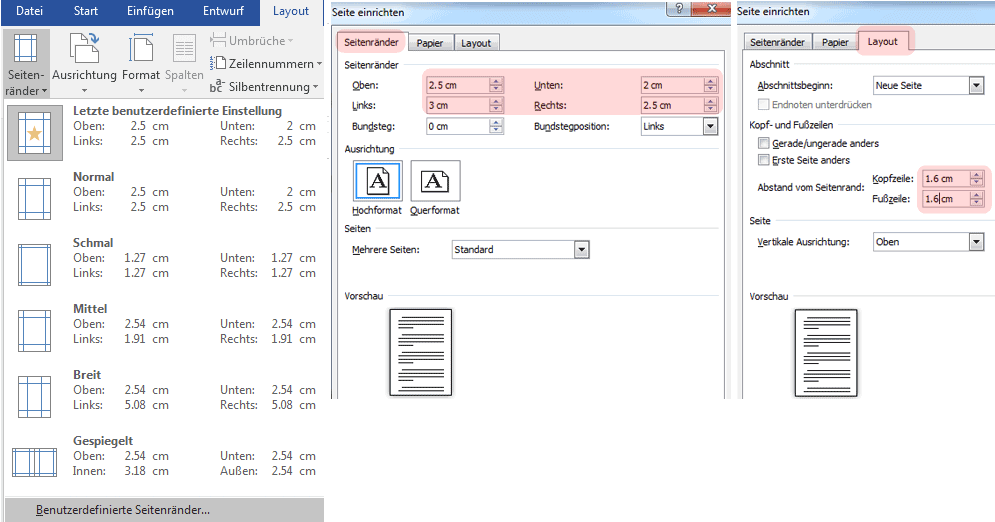Expand the Bundstegposition dropdown
This screenshot has width=995, height=522.
710,127
